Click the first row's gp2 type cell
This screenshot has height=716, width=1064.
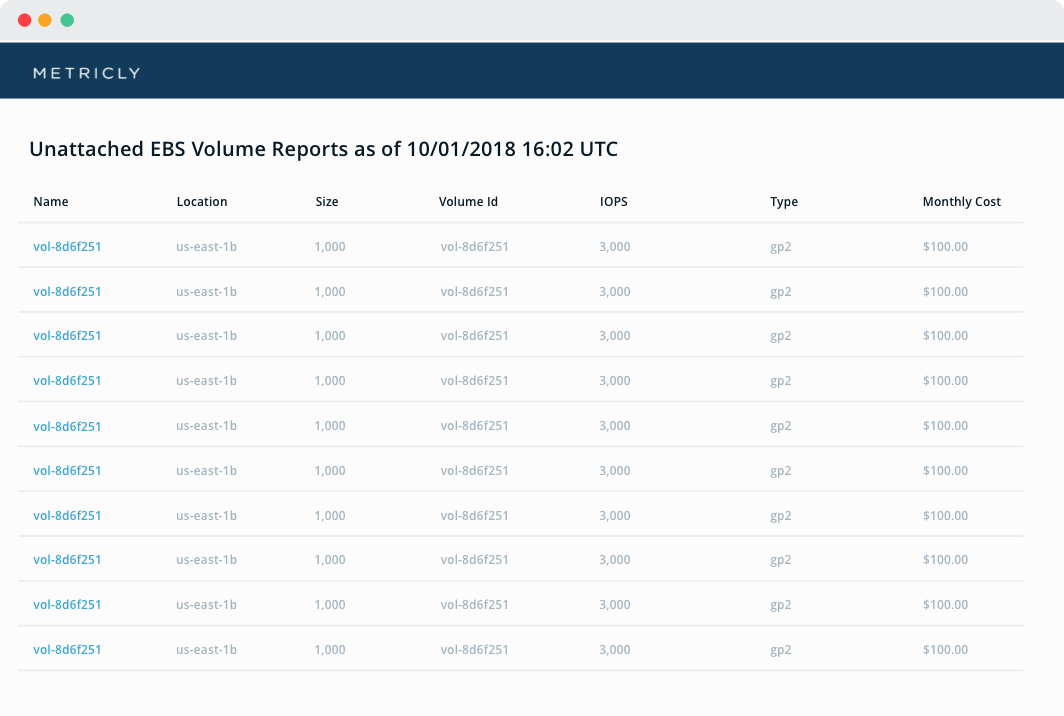(780, 247)
